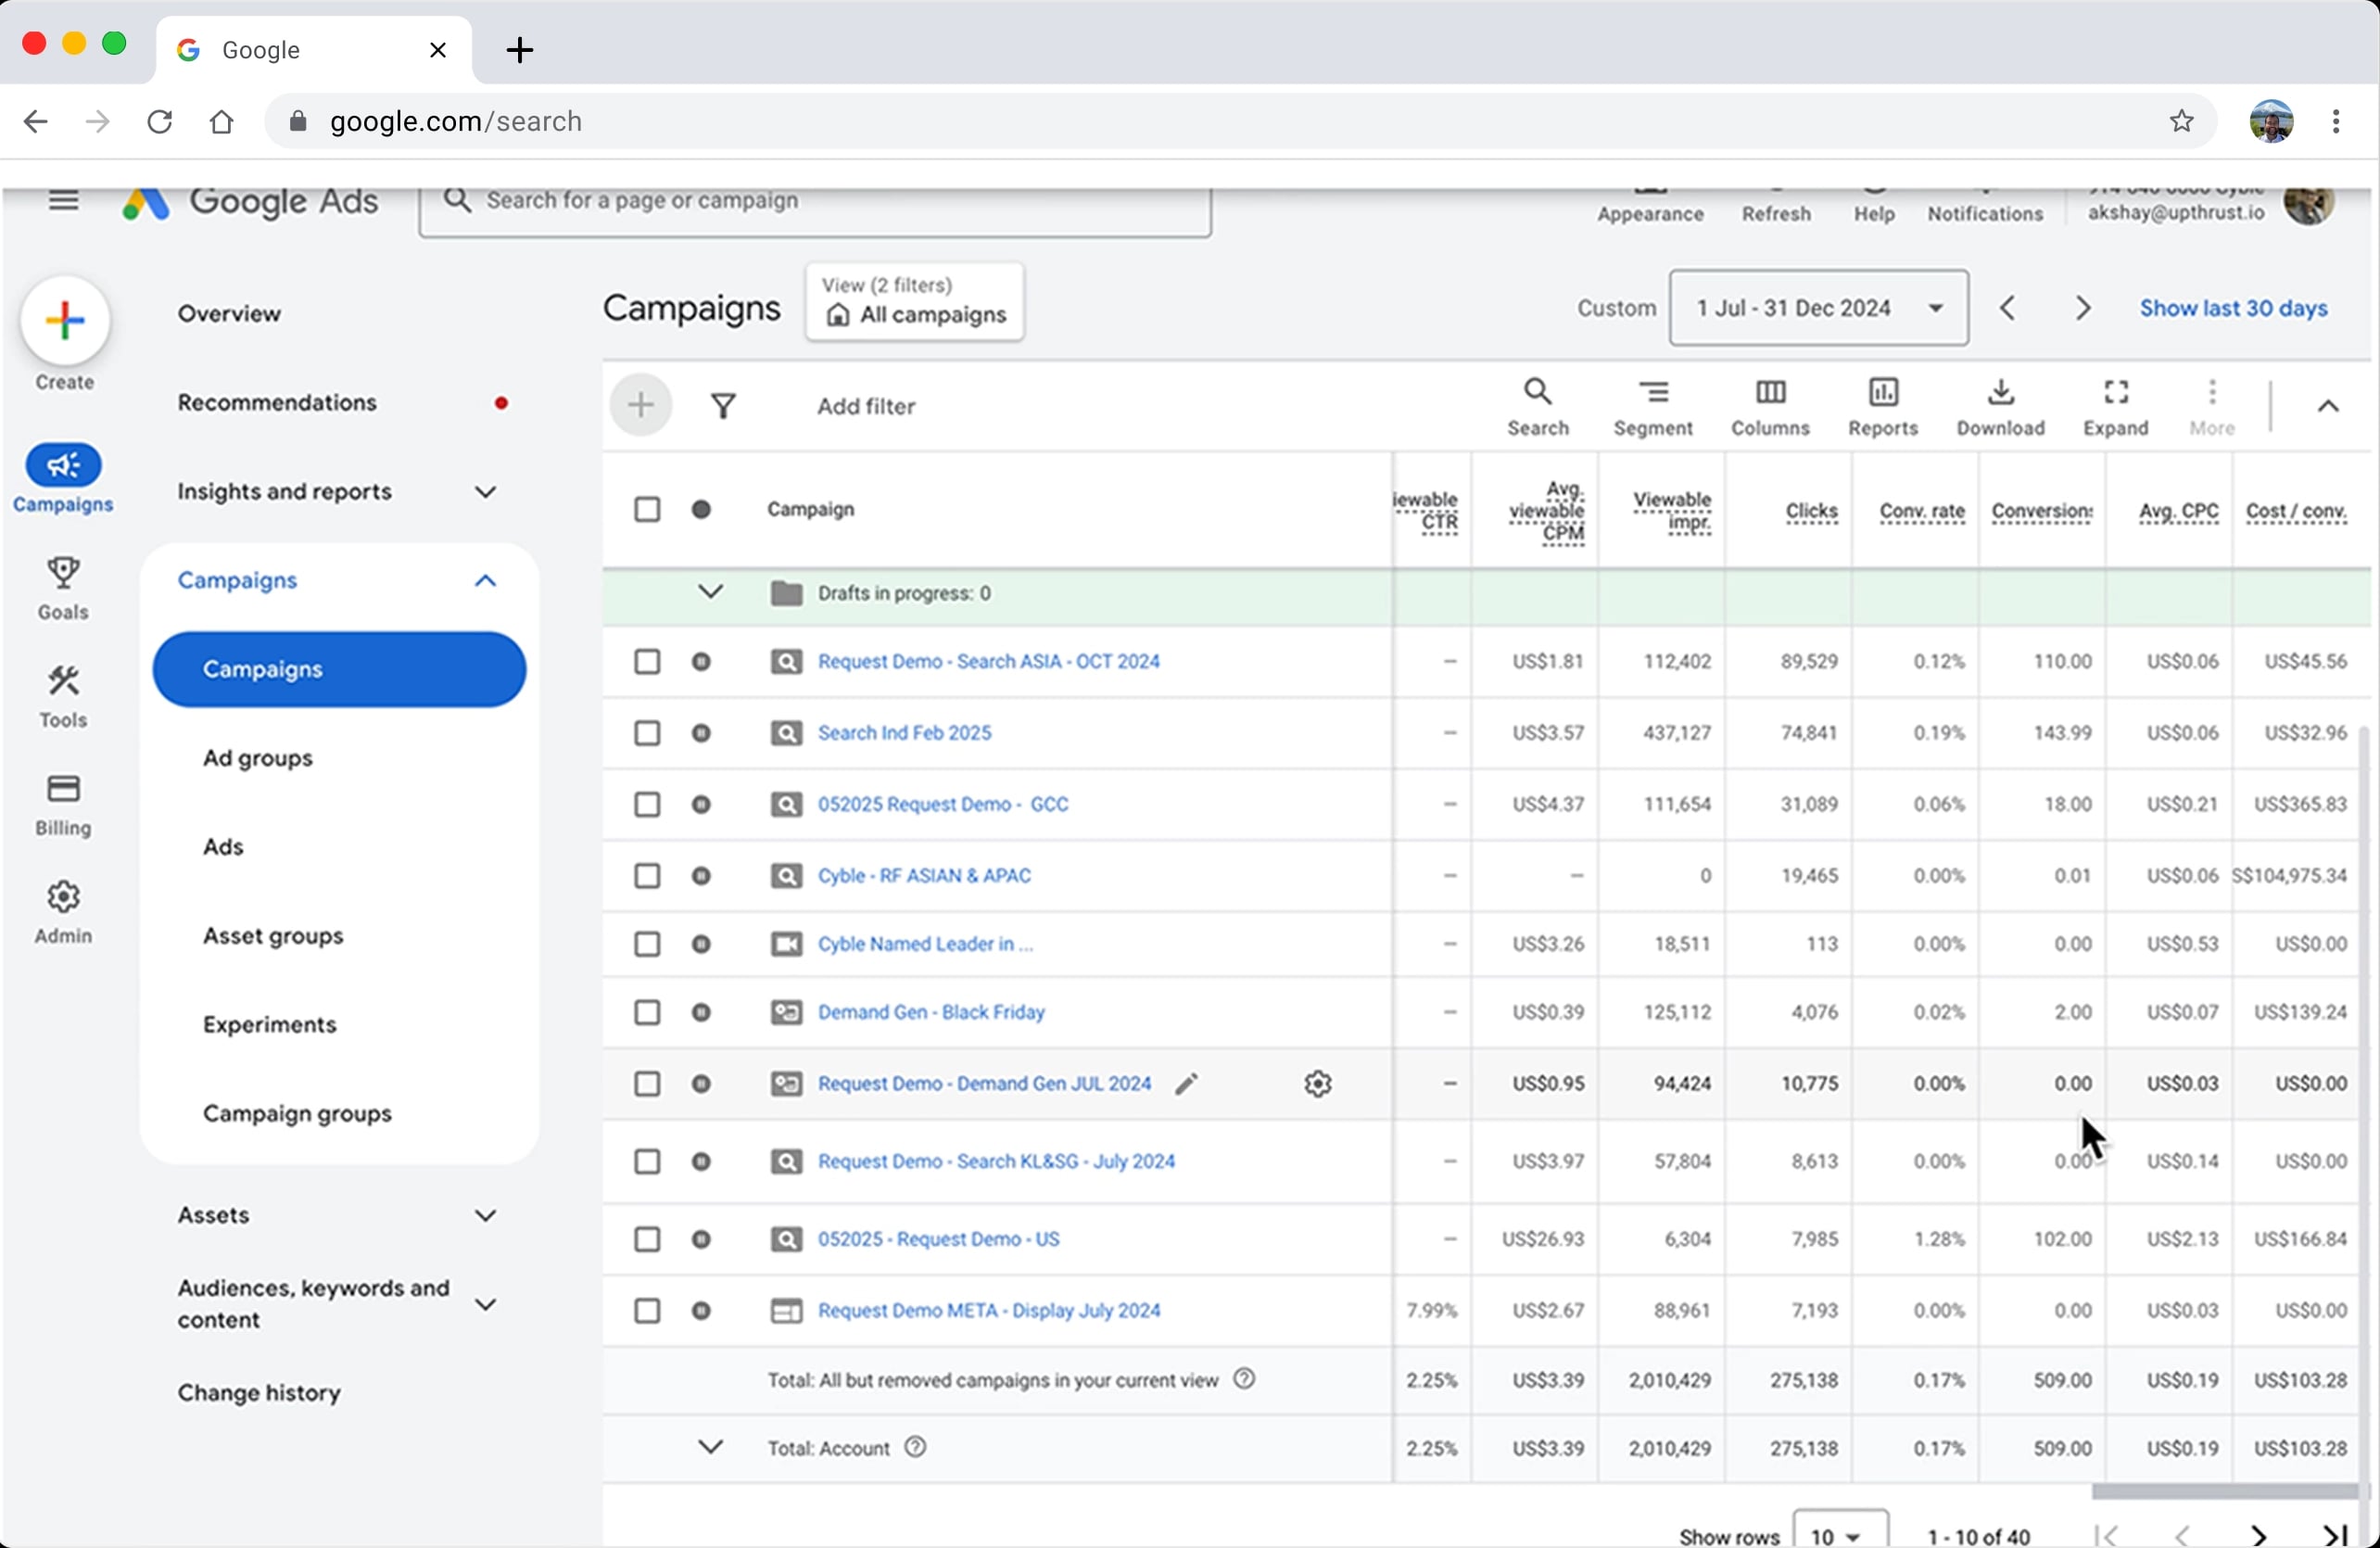2380x1548 pixels.
Task: Open the Google Ads hamburger menu
Action: click(x=64, y=201)
